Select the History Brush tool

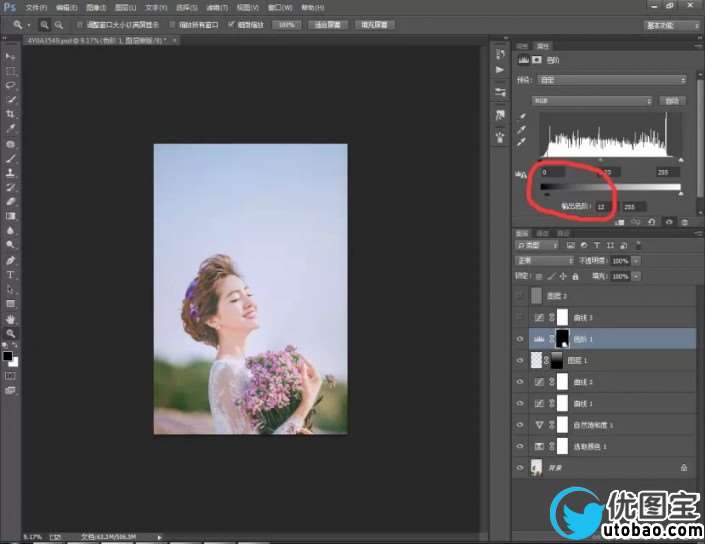tap(10, 187)
